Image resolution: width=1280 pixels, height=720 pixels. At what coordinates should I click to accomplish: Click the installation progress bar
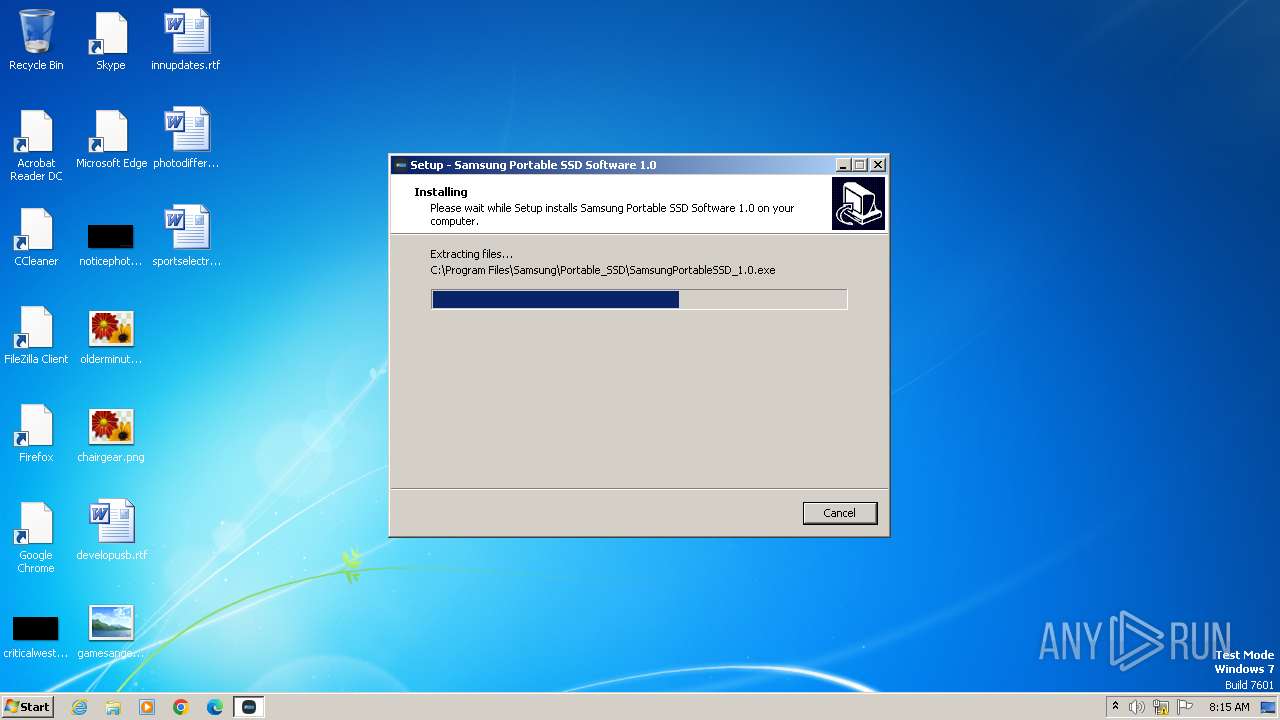pos(639,299)
